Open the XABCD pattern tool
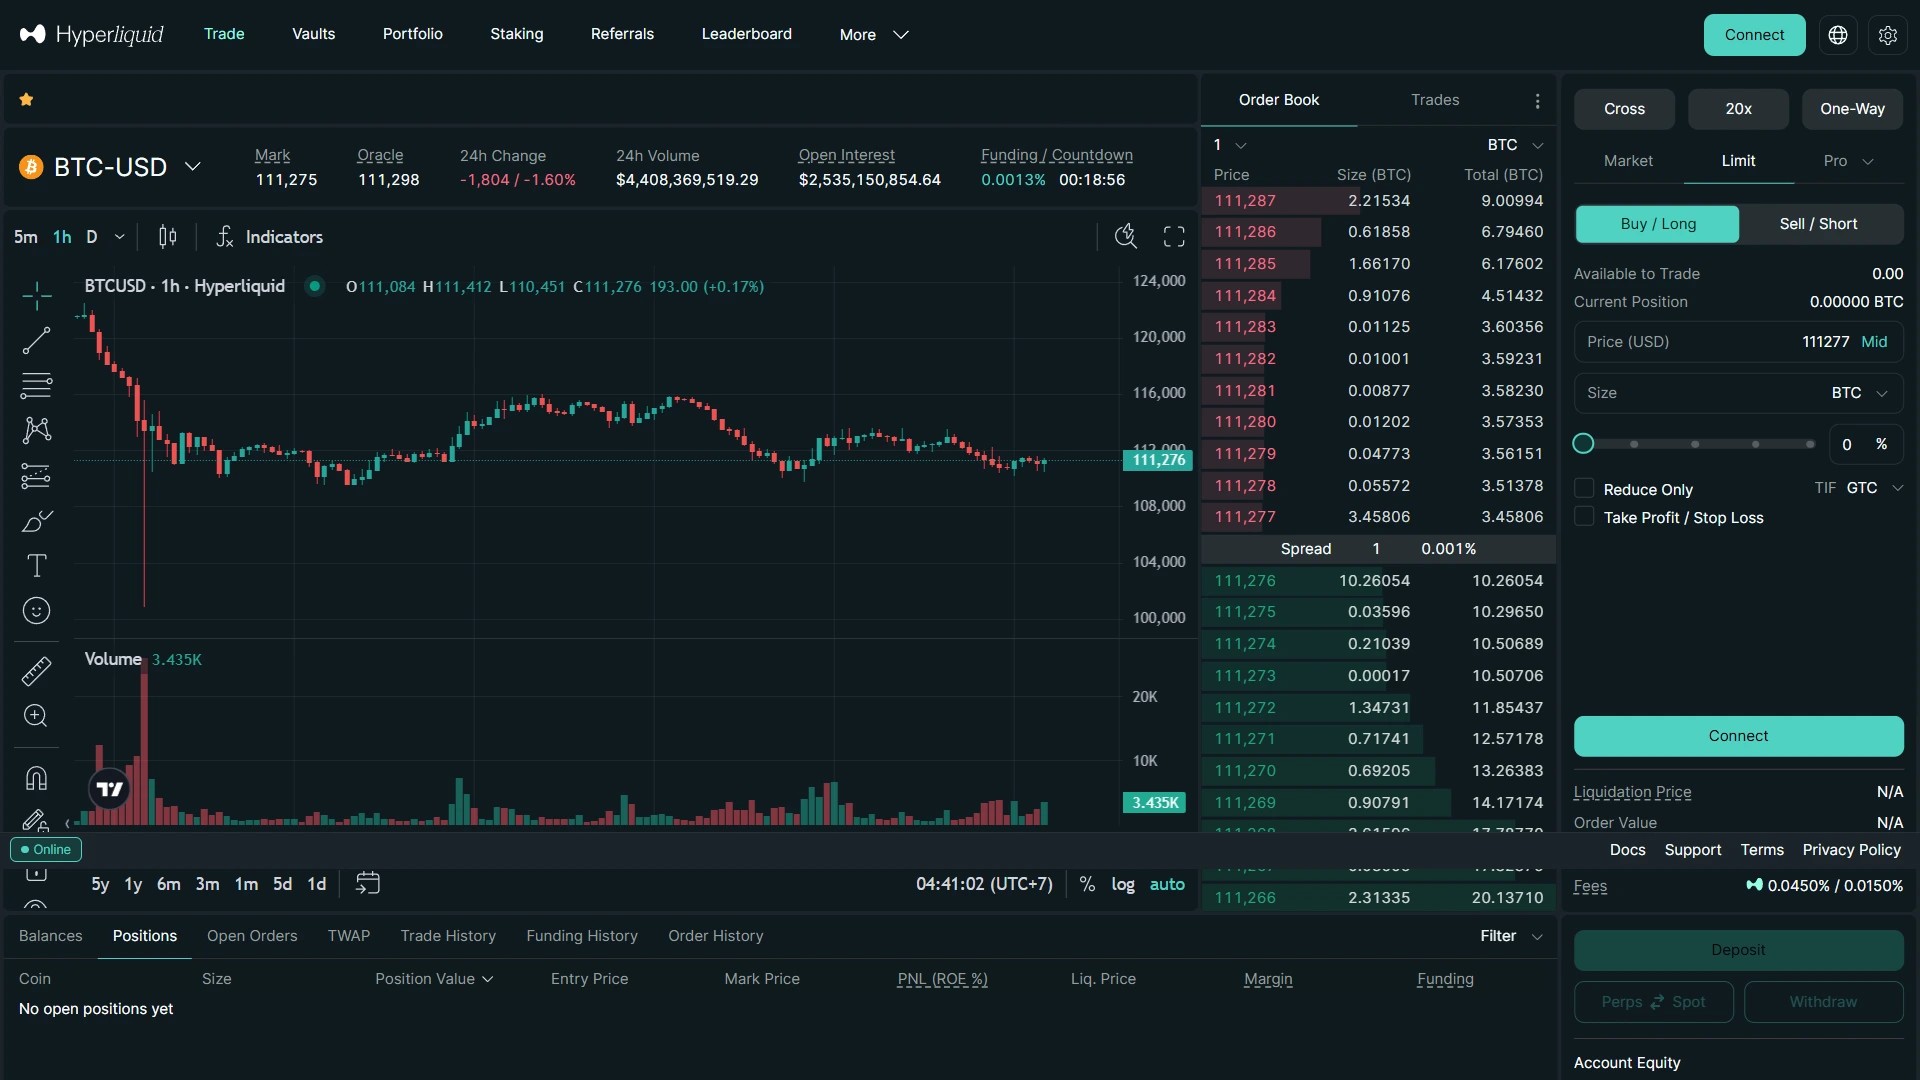 click(36, 430)
